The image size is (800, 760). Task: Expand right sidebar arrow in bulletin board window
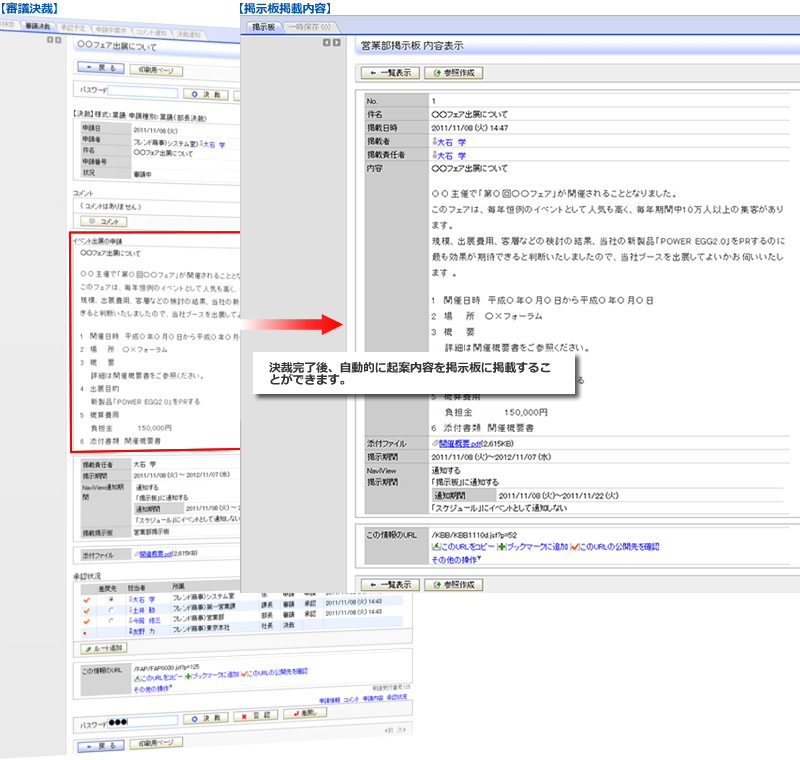(x=336, y=43)
